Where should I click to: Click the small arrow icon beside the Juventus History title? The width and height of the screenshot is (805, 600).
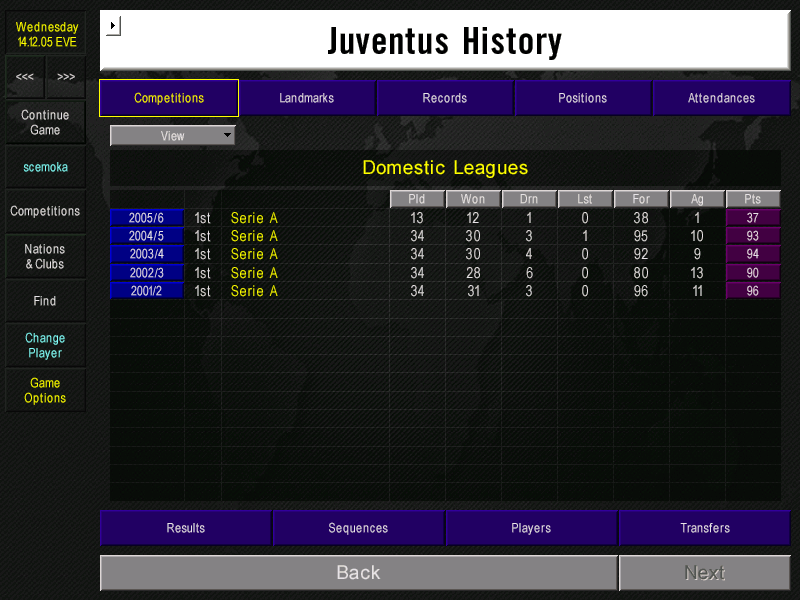click(x=113, y=26)
